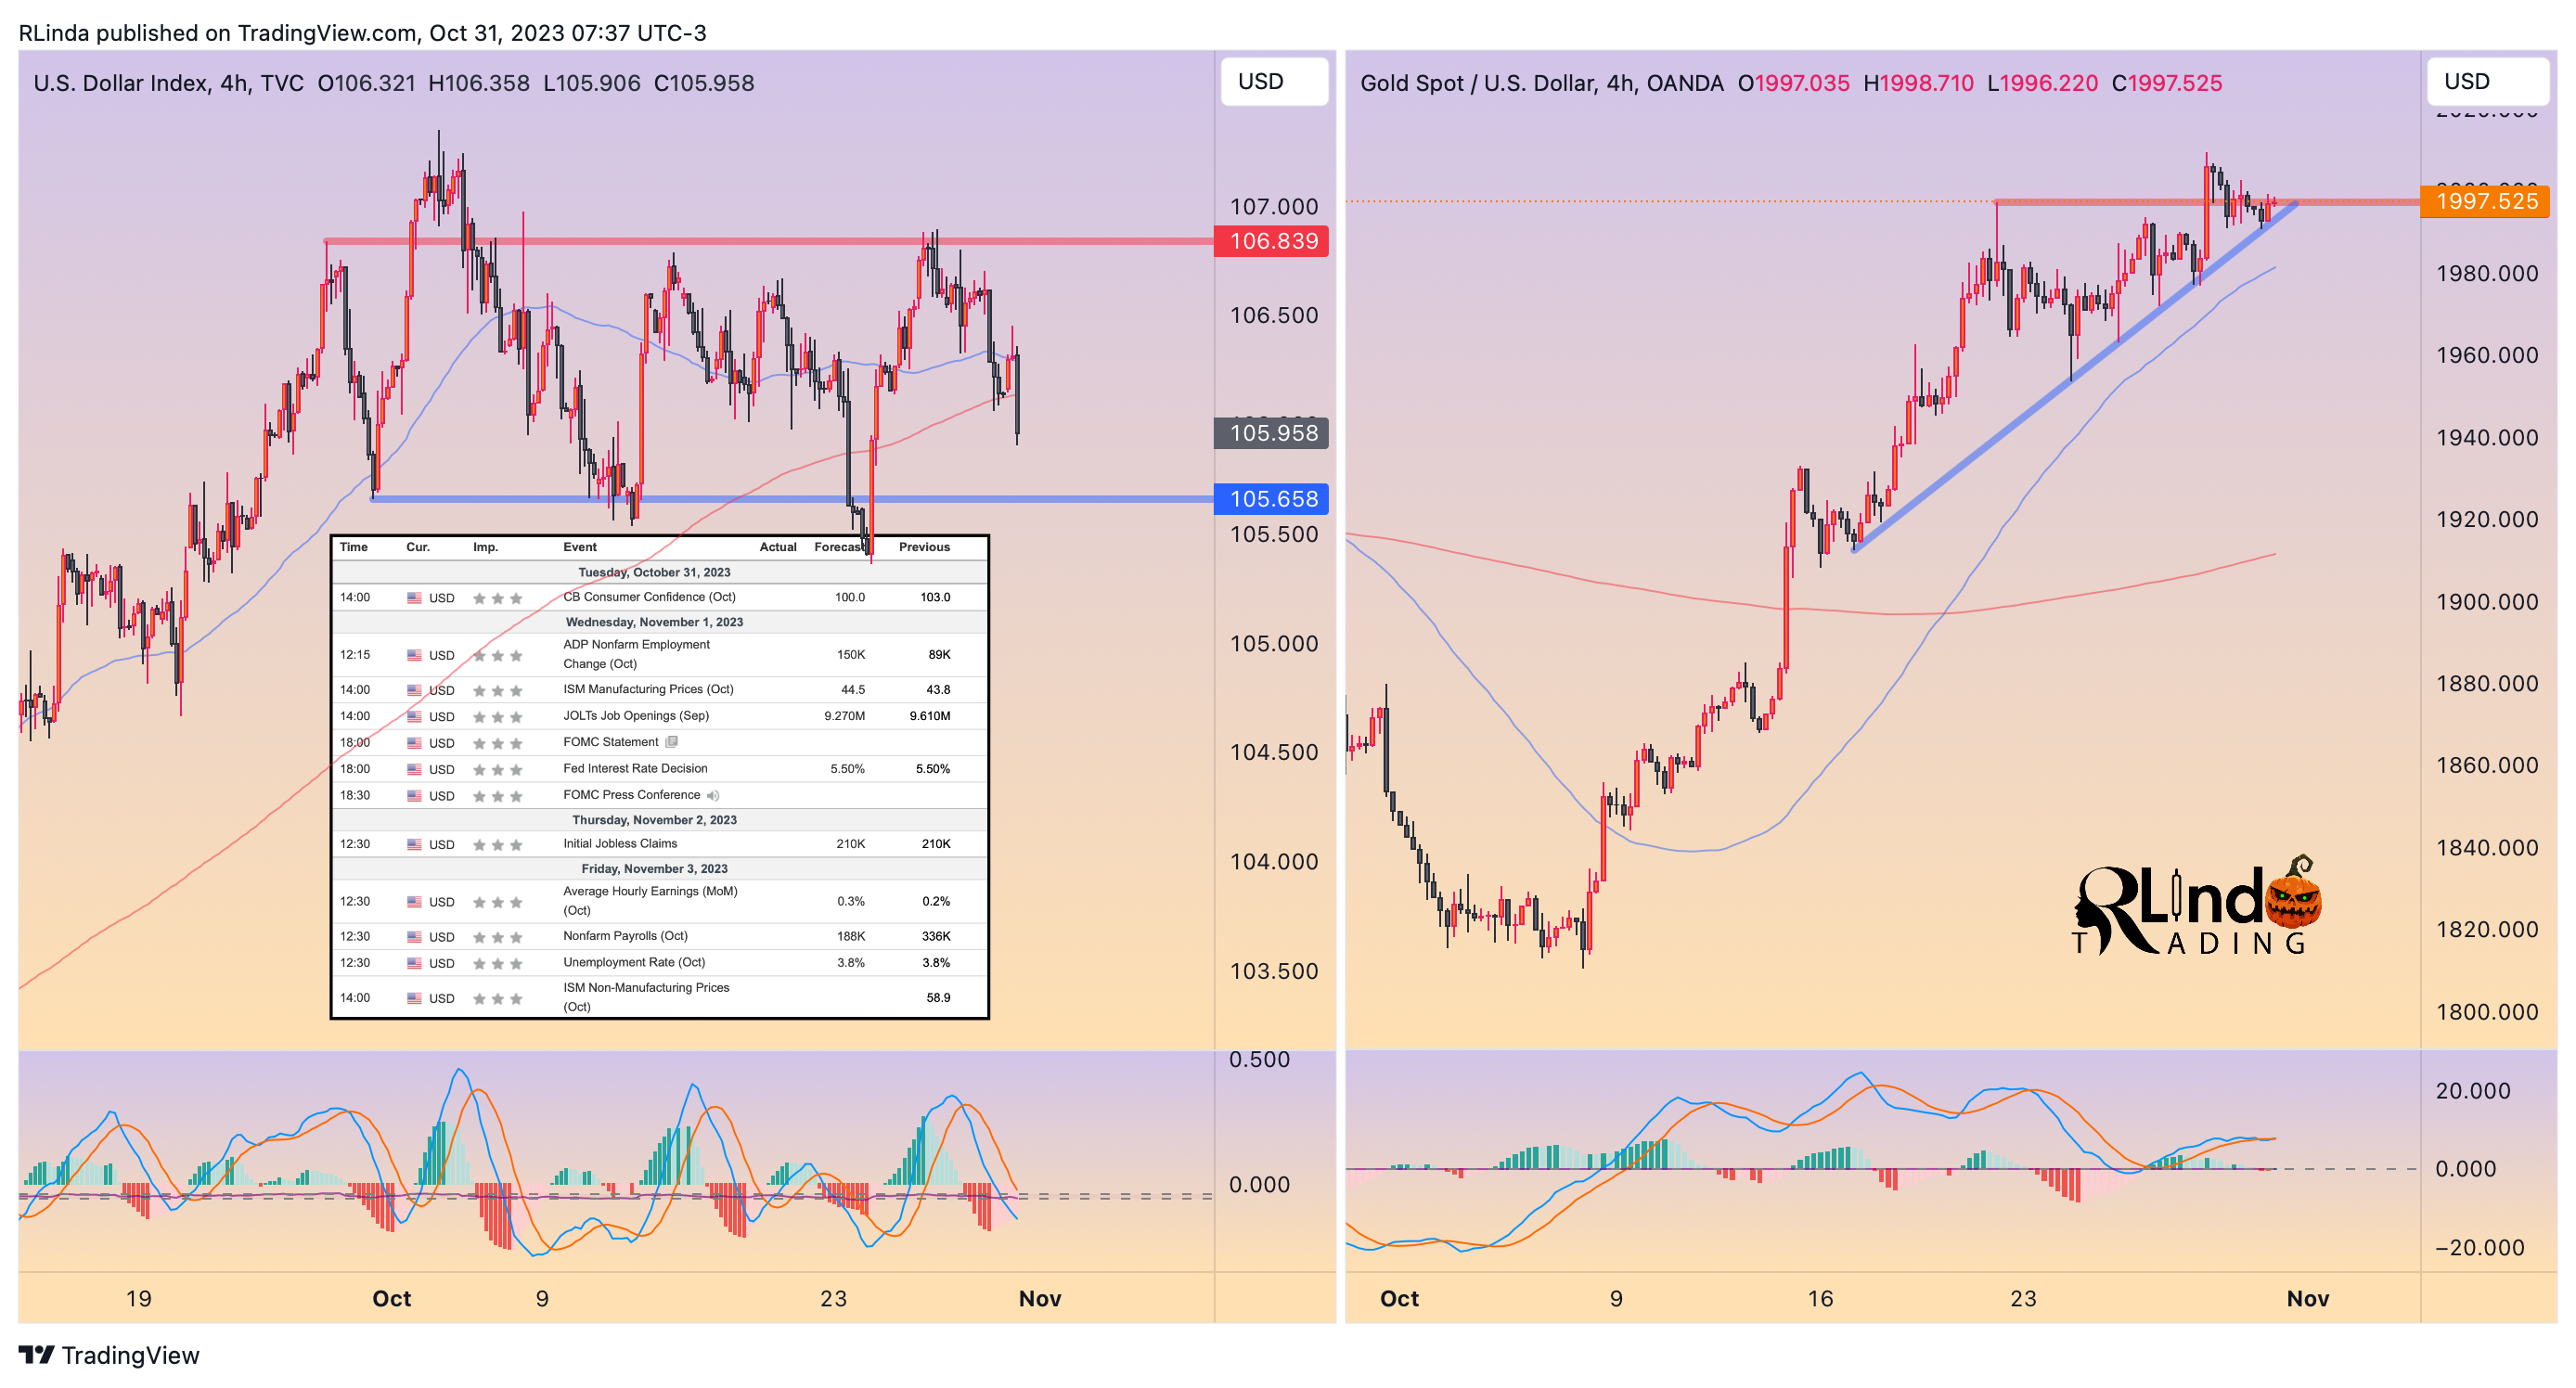
Task: Click the document icon beside FOMC Statement
Action: [x=672, y=742]
